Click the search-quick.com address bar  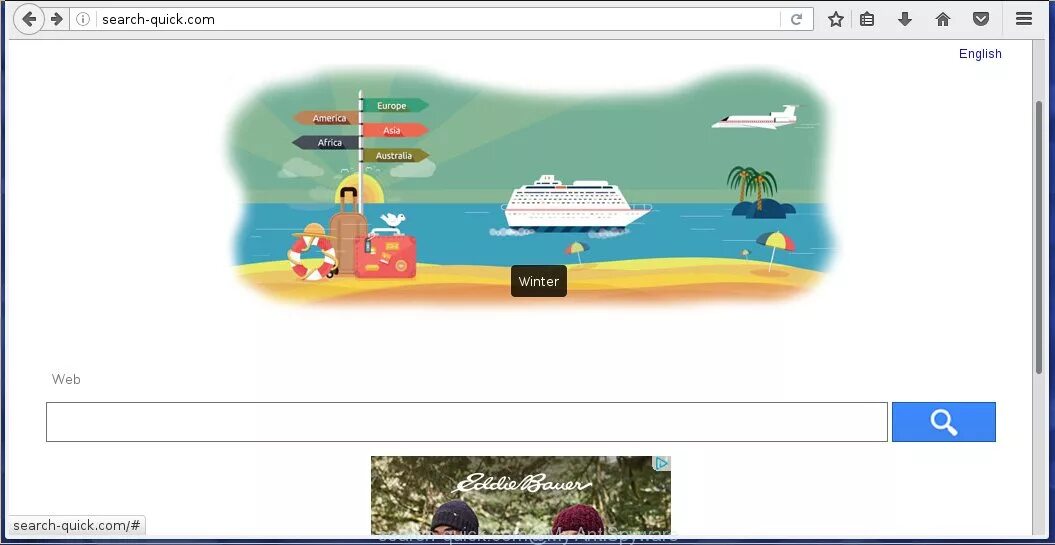(x=437, y=19)
